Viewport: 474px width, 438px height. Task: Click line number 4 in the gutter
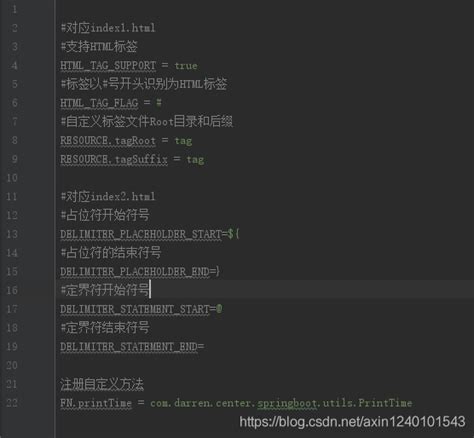[x=14, y=65]
